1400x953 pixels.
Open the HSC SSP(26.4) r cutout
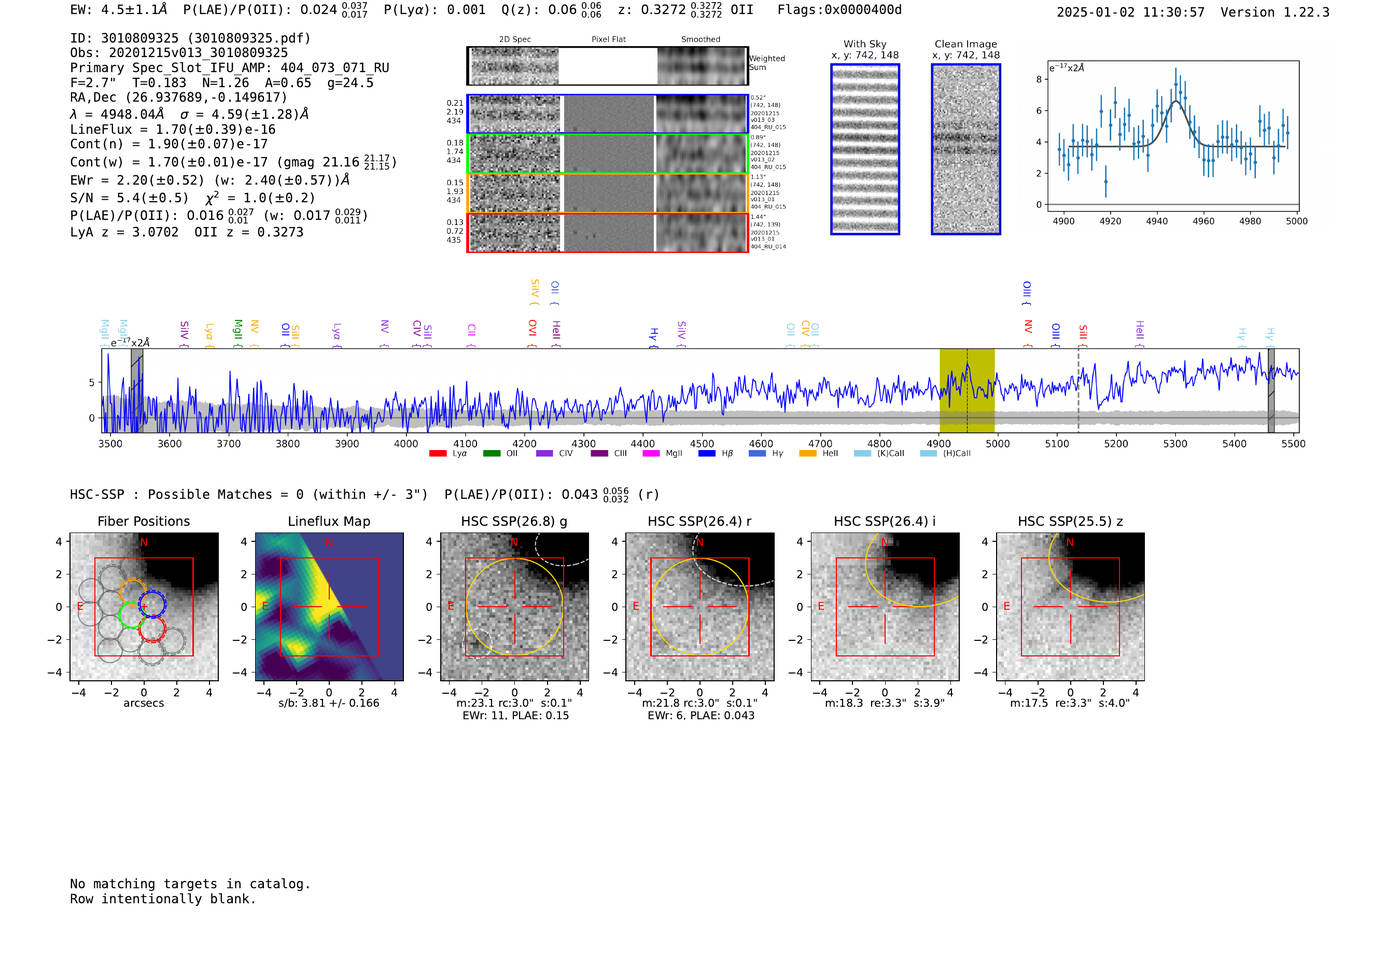coord(700,607)
